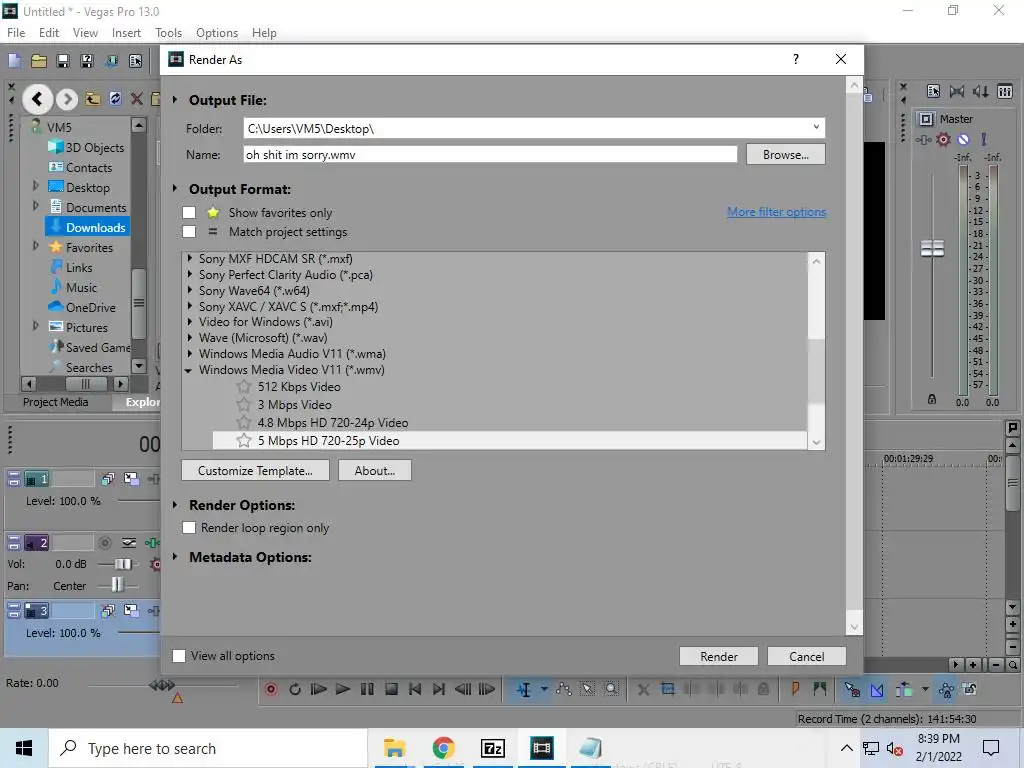
Task: Collapse the Render Options section
Action: point(175,505)
